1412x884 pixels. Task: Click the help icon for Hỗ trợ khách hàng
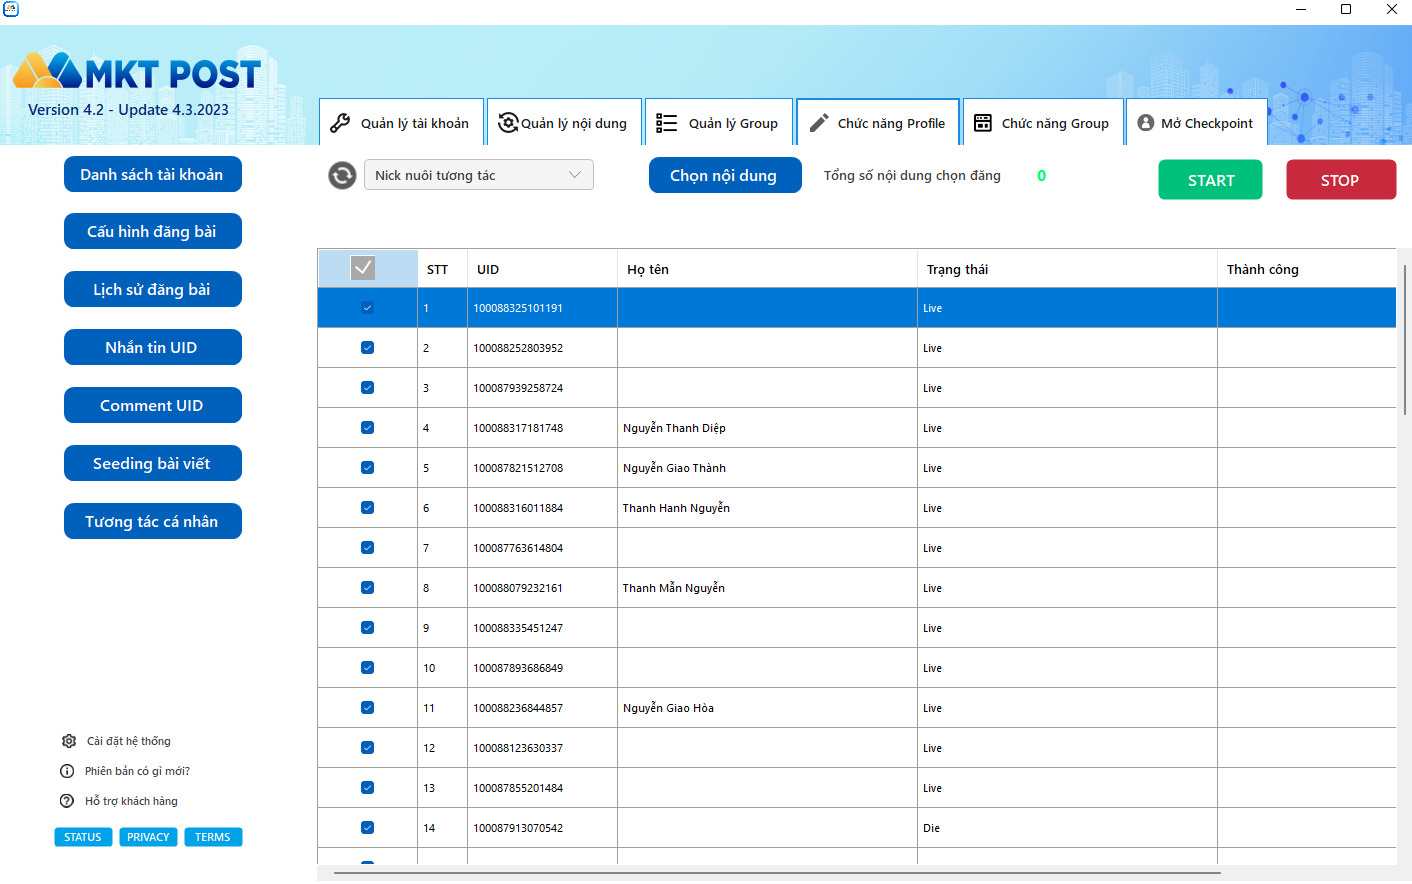(67, 801)
